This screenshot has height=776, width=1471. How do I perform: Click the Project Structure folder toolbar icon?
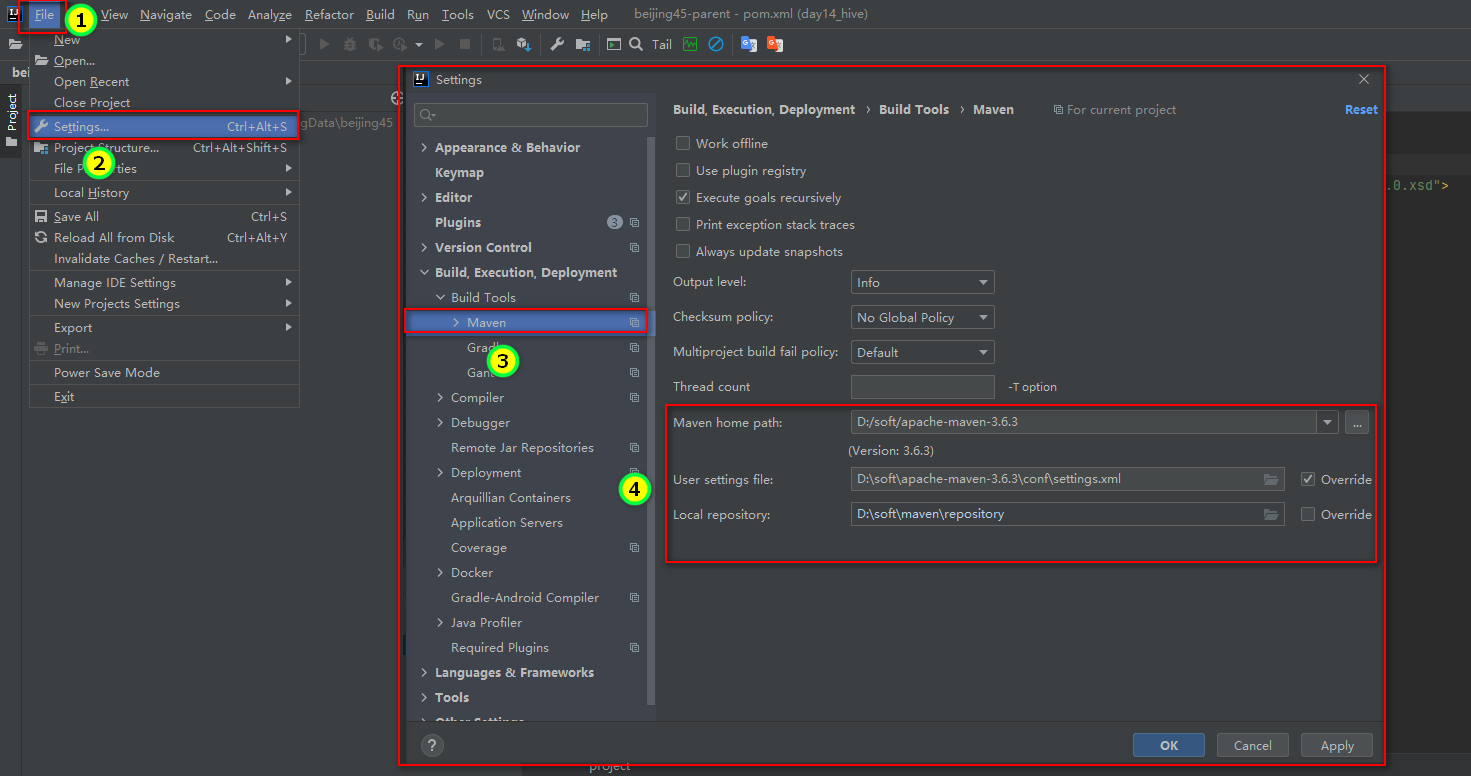[583, 44]
